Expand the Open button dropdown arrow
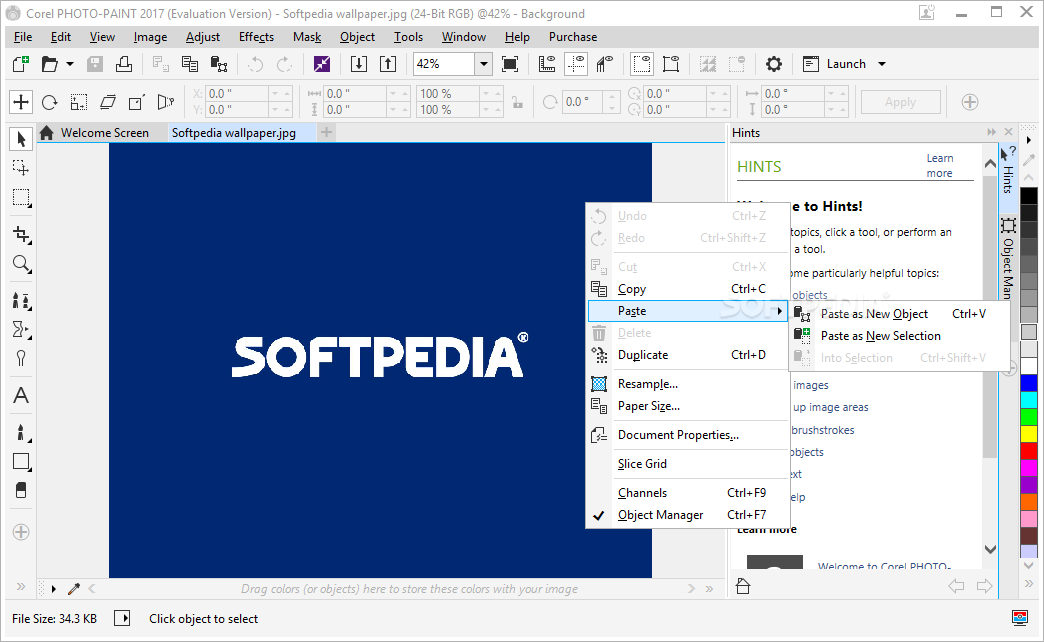 click(69, 64)
